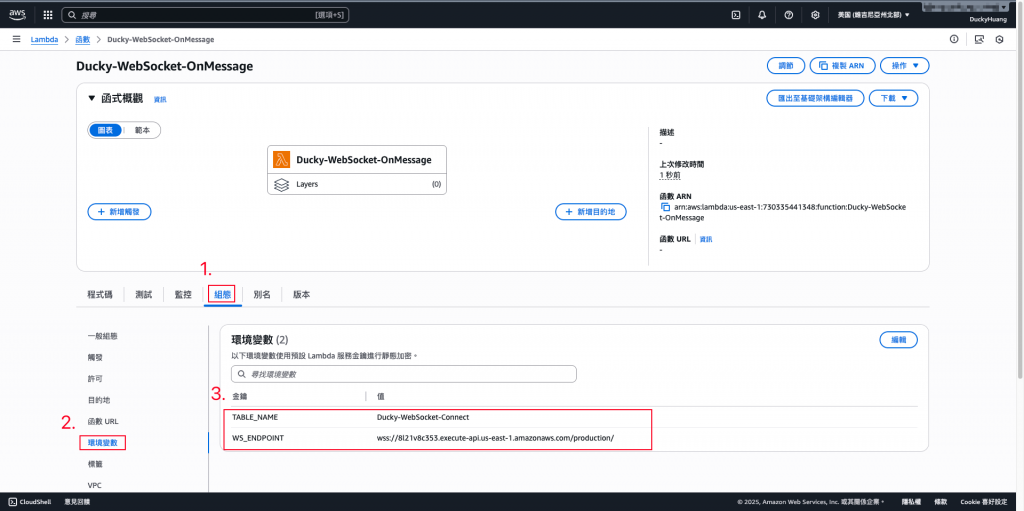
Task: Focus the AWS top search bar
Action: 205,14
